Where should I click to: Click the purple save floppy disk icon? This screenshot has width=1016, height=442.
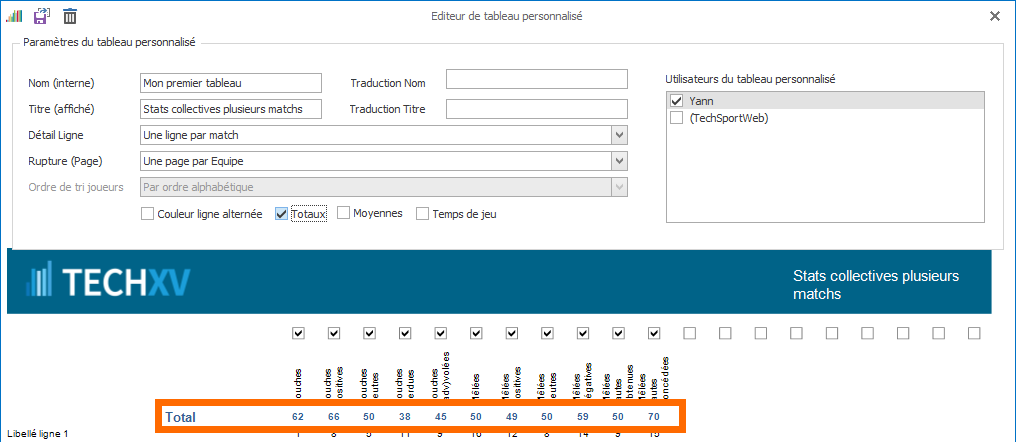point(42,16)
